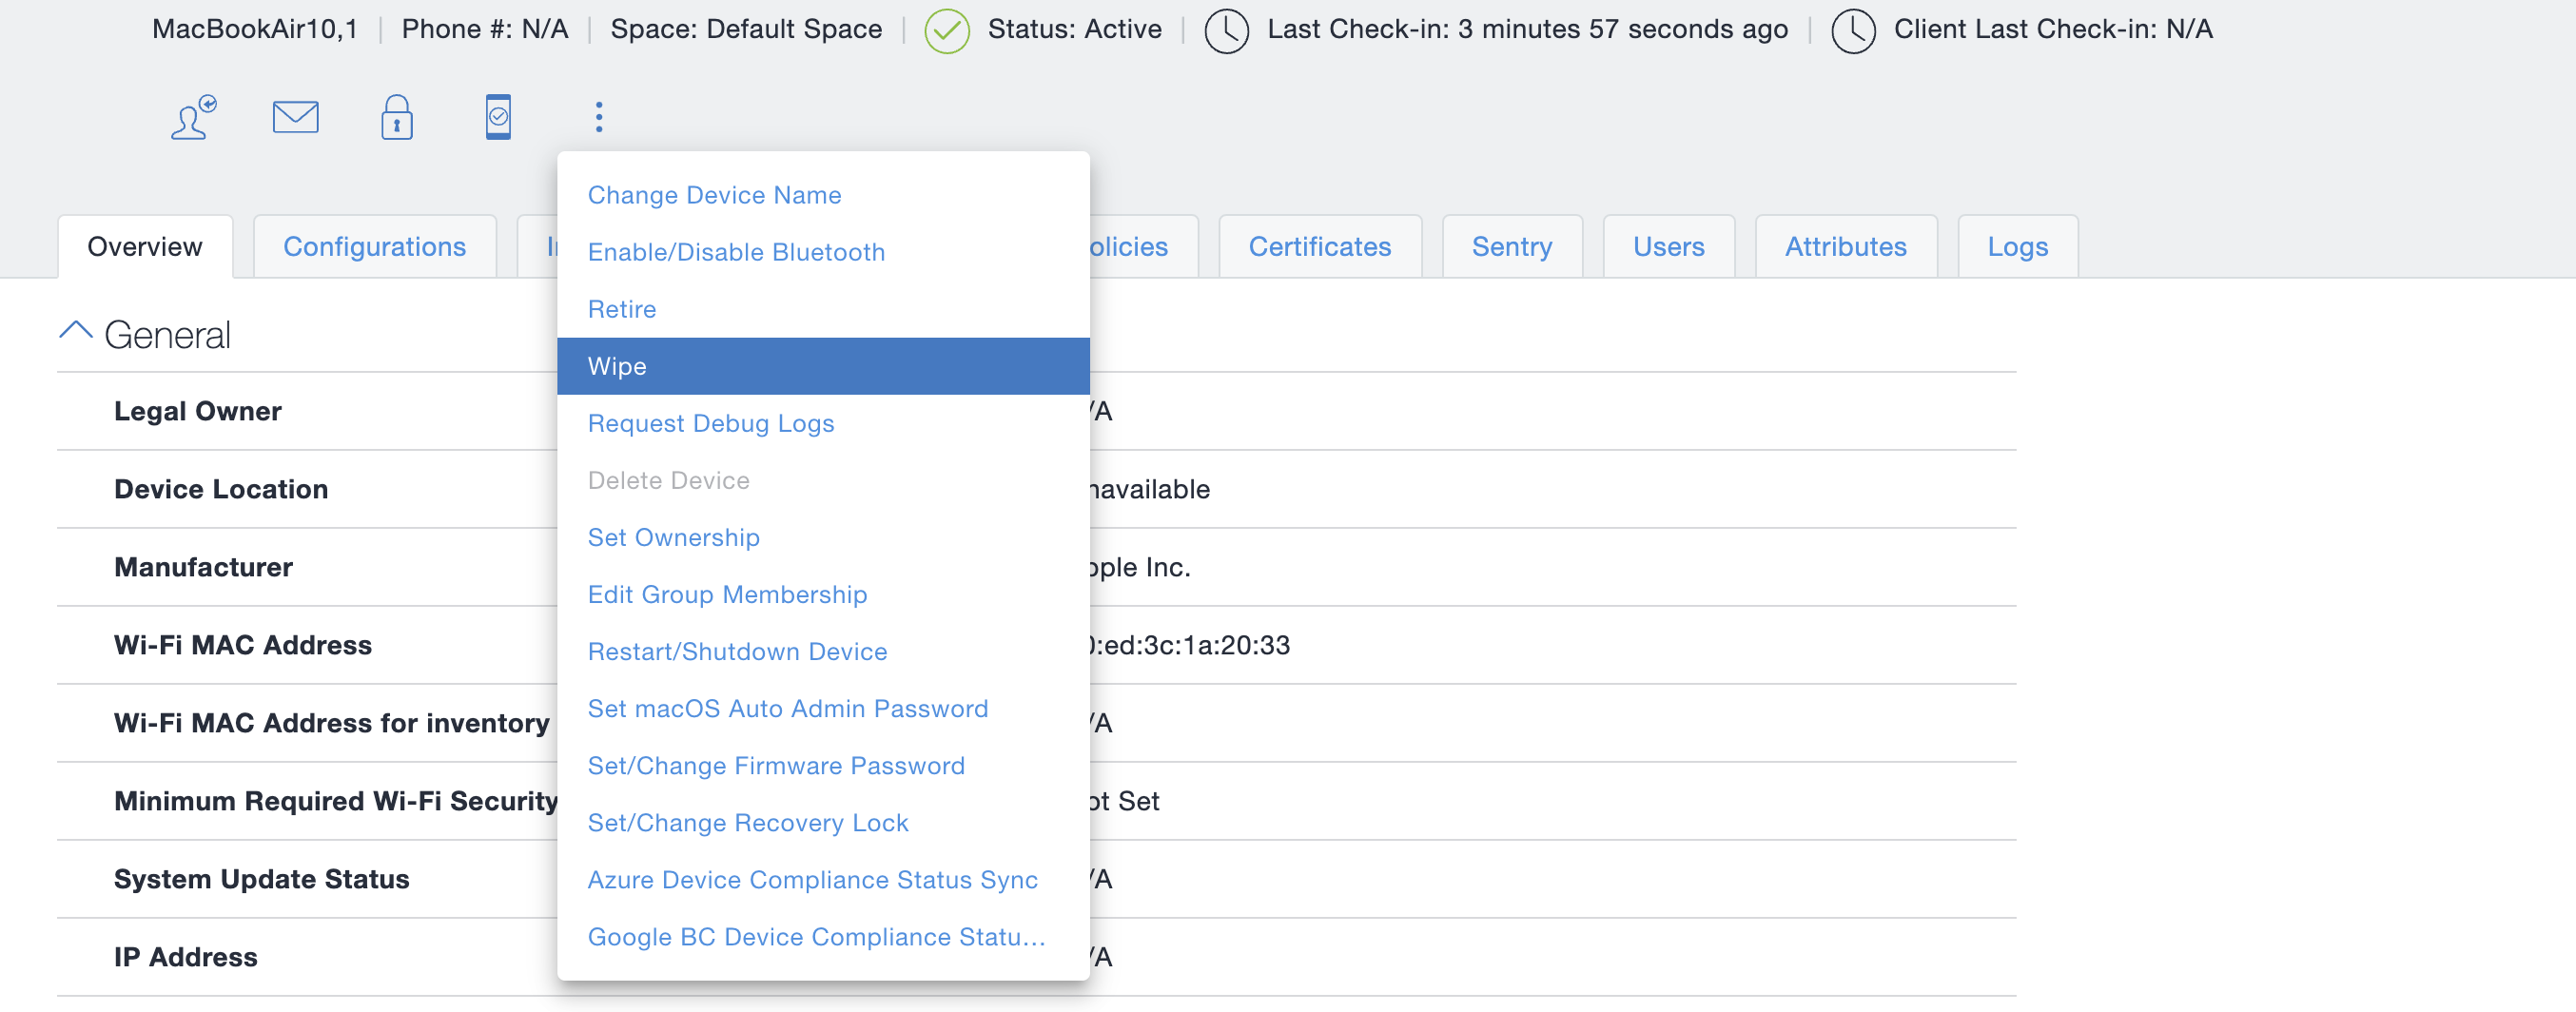Screen dimensions: 2576x1012
Task: Open the Set Ownership option
Action: (x=673, y=537)
